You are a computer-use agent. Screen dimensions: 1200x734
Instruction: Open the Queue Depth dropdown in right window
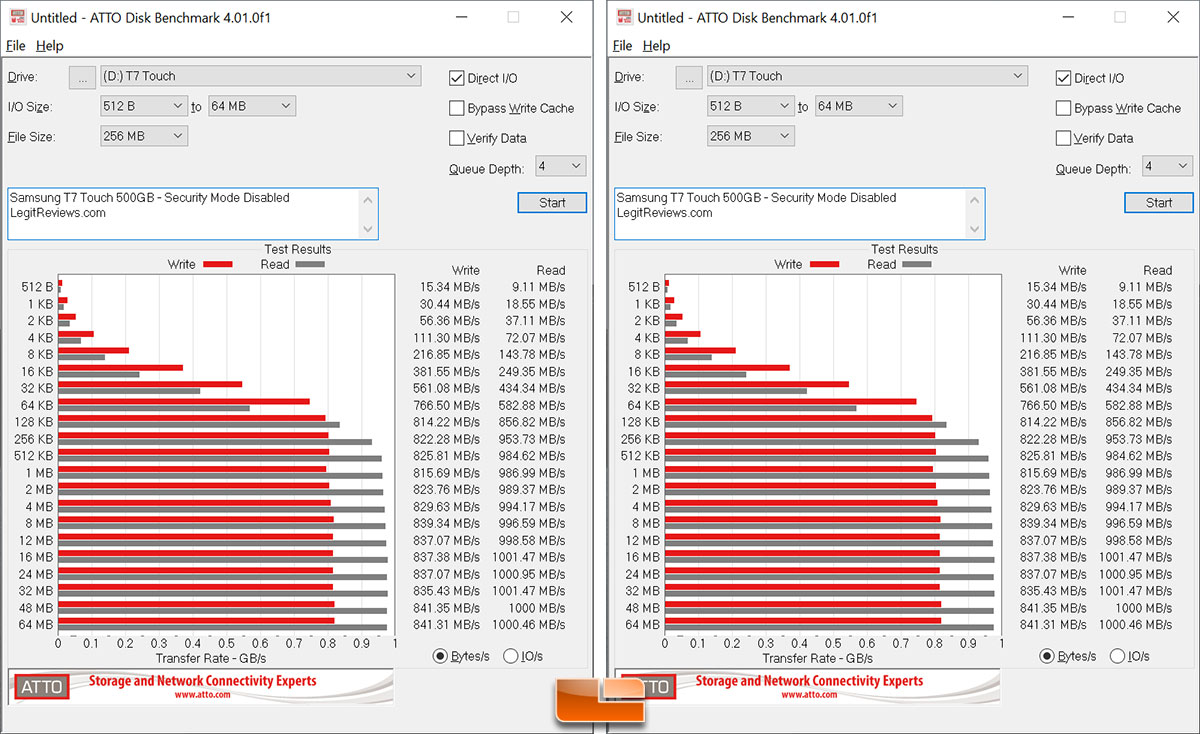1168,166
